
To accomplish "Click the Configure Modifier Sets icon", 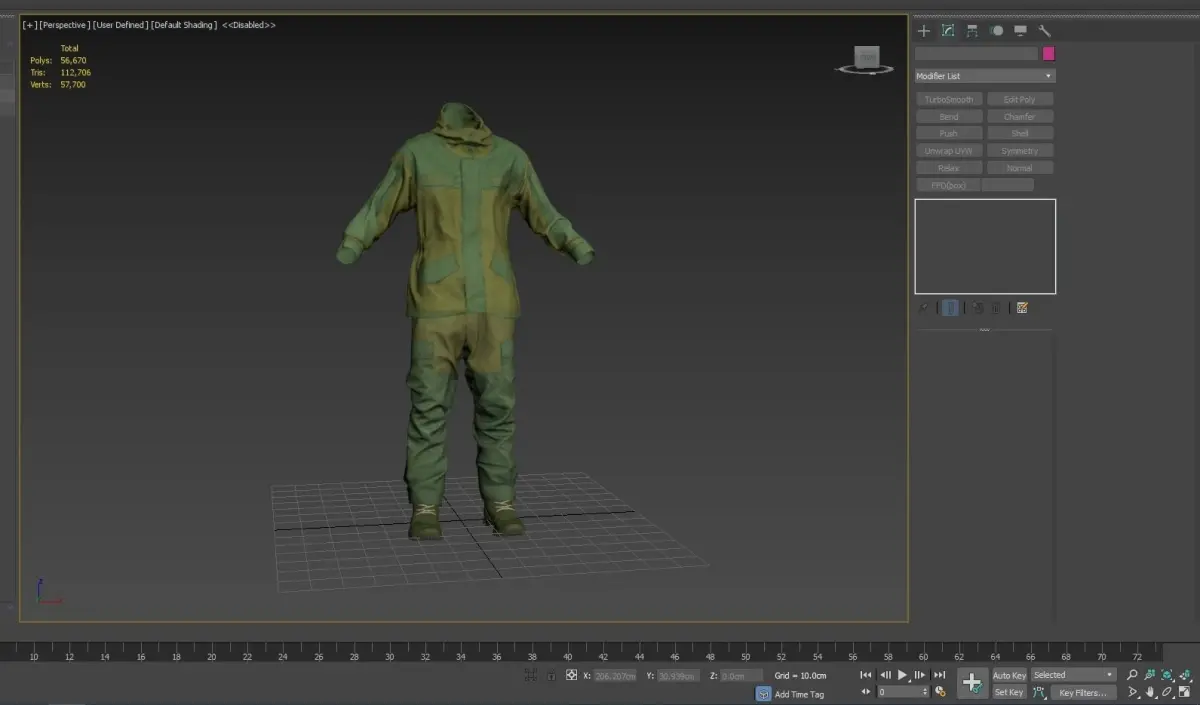I will [x=1022, y=308].
